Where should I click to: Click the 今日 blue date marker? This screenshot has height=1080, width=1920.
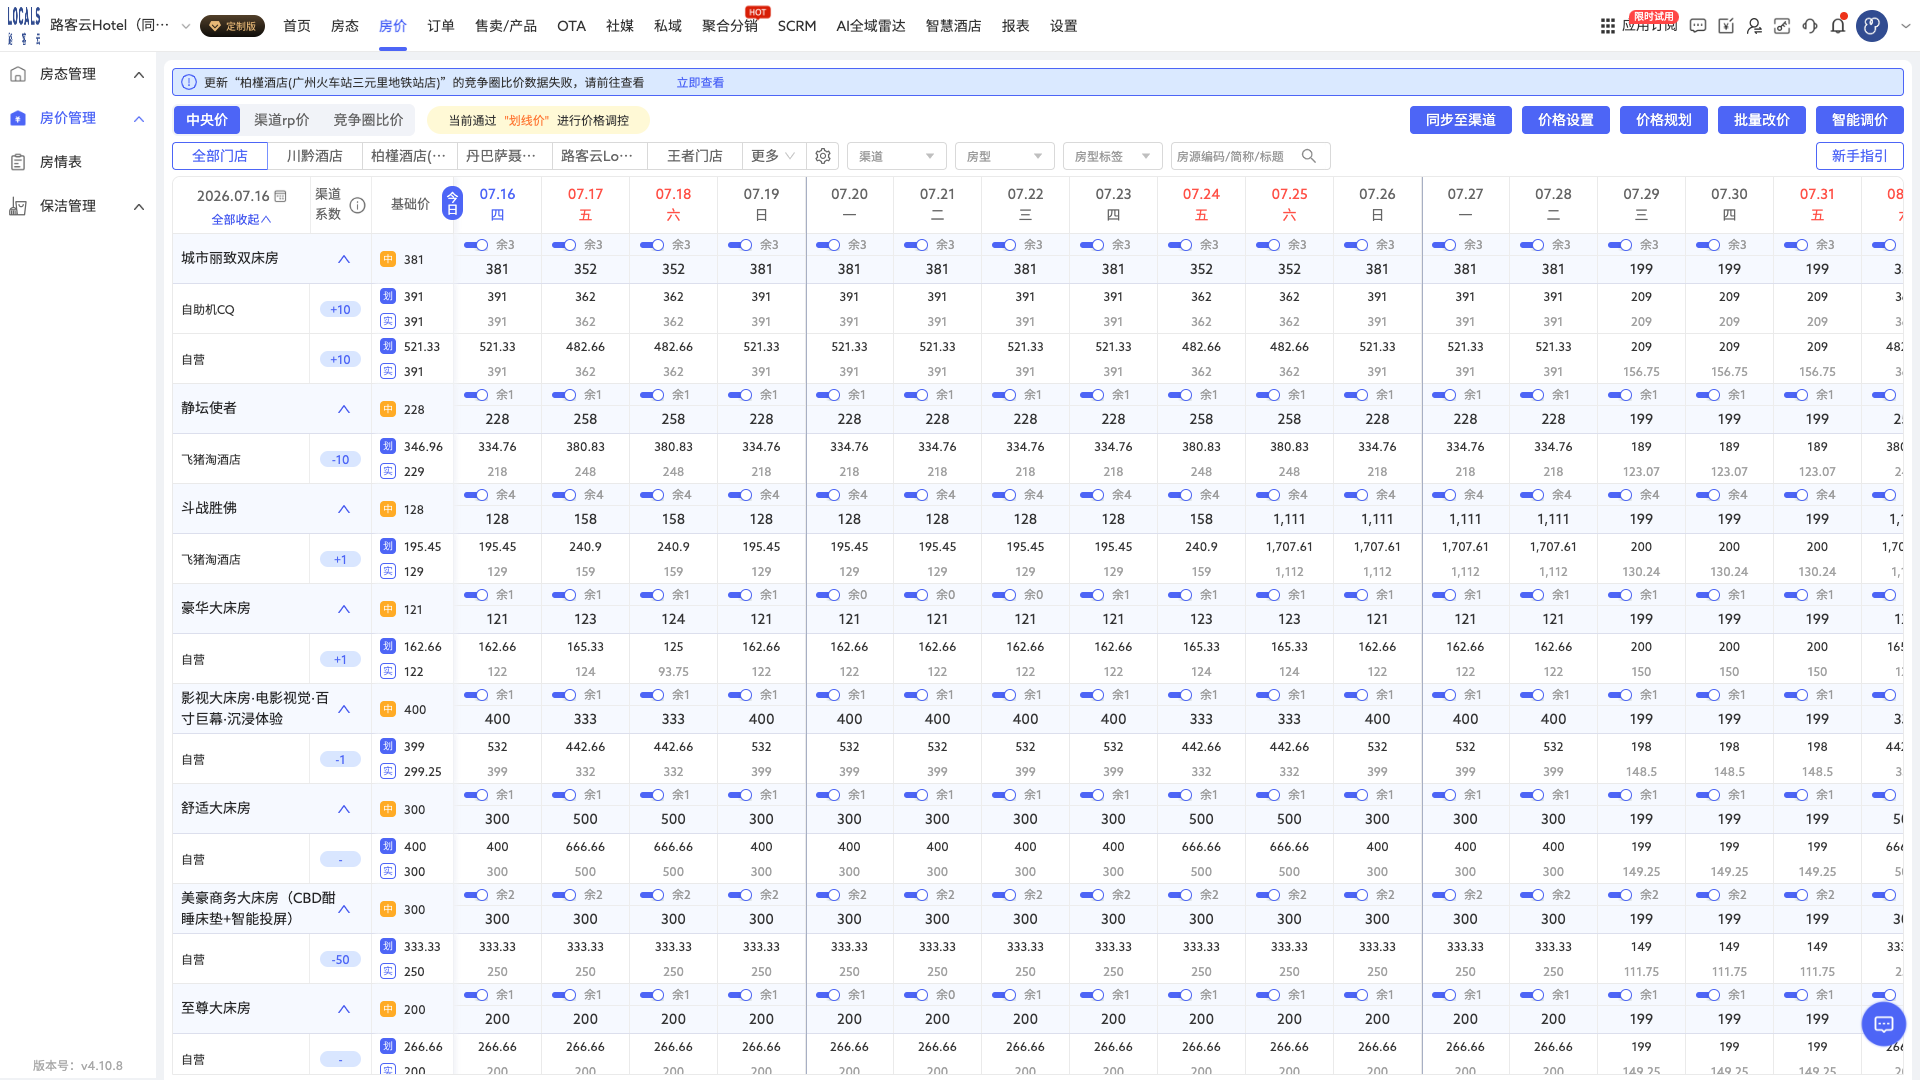[x=452, y=203]
